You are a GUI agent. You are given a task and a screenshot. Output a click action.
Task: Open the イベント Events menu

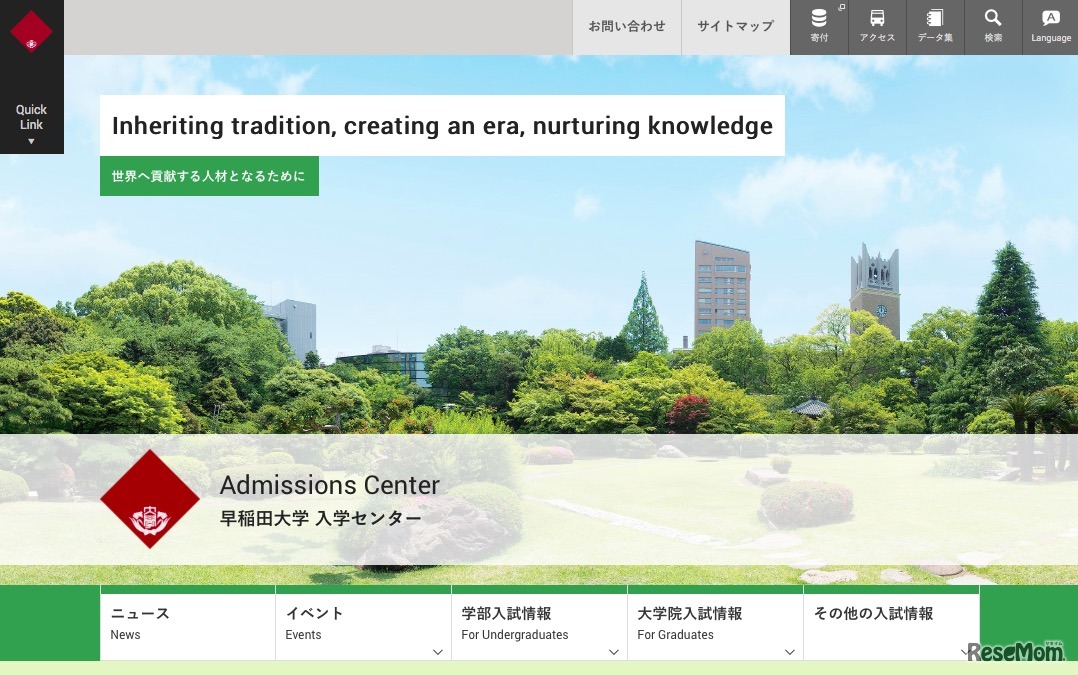pos(363,623)
